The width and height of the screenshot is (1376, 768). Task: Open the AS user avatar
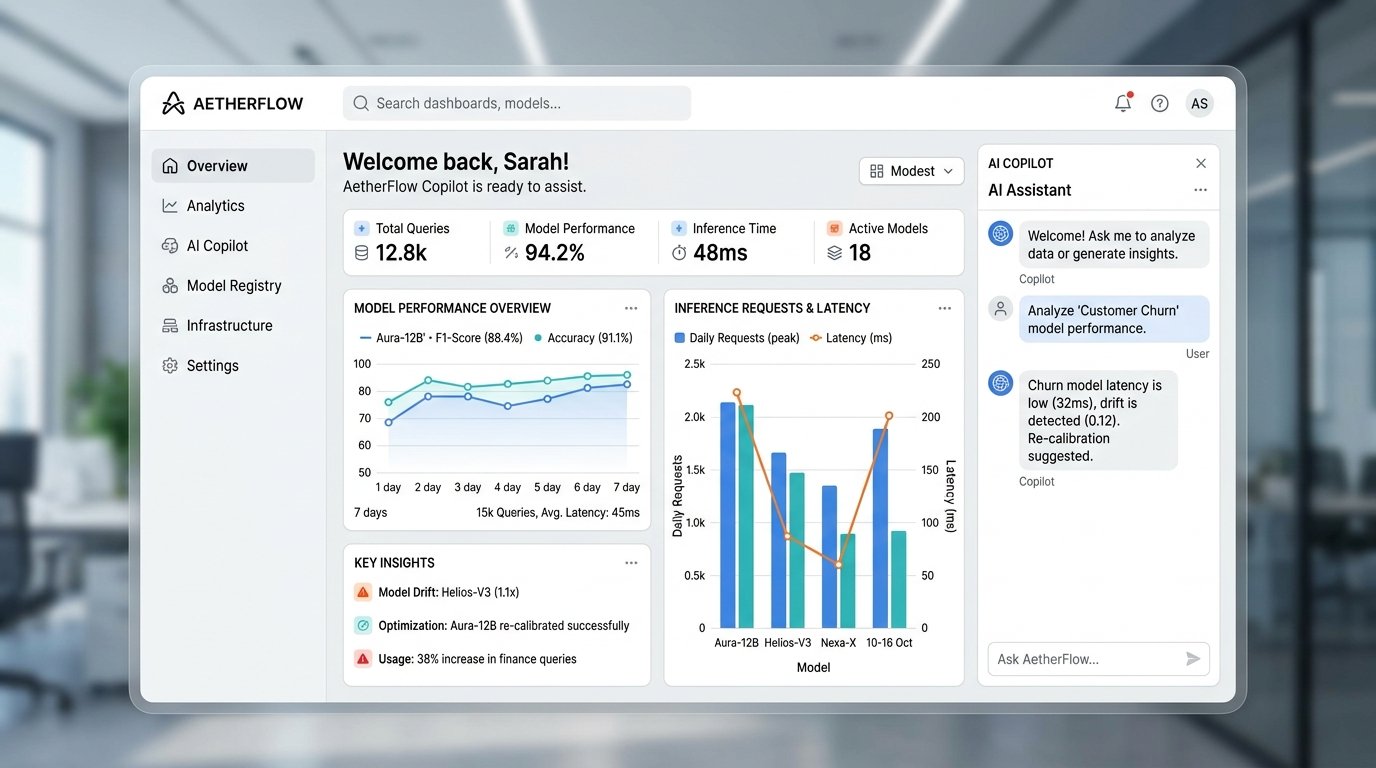(1199, 103)
